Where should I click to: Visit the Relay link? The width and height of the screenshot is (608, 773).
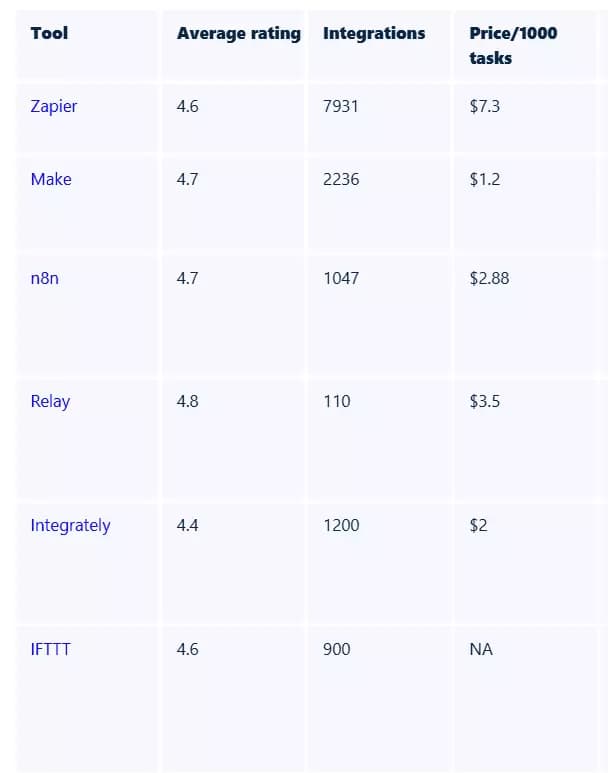(50, 401)
